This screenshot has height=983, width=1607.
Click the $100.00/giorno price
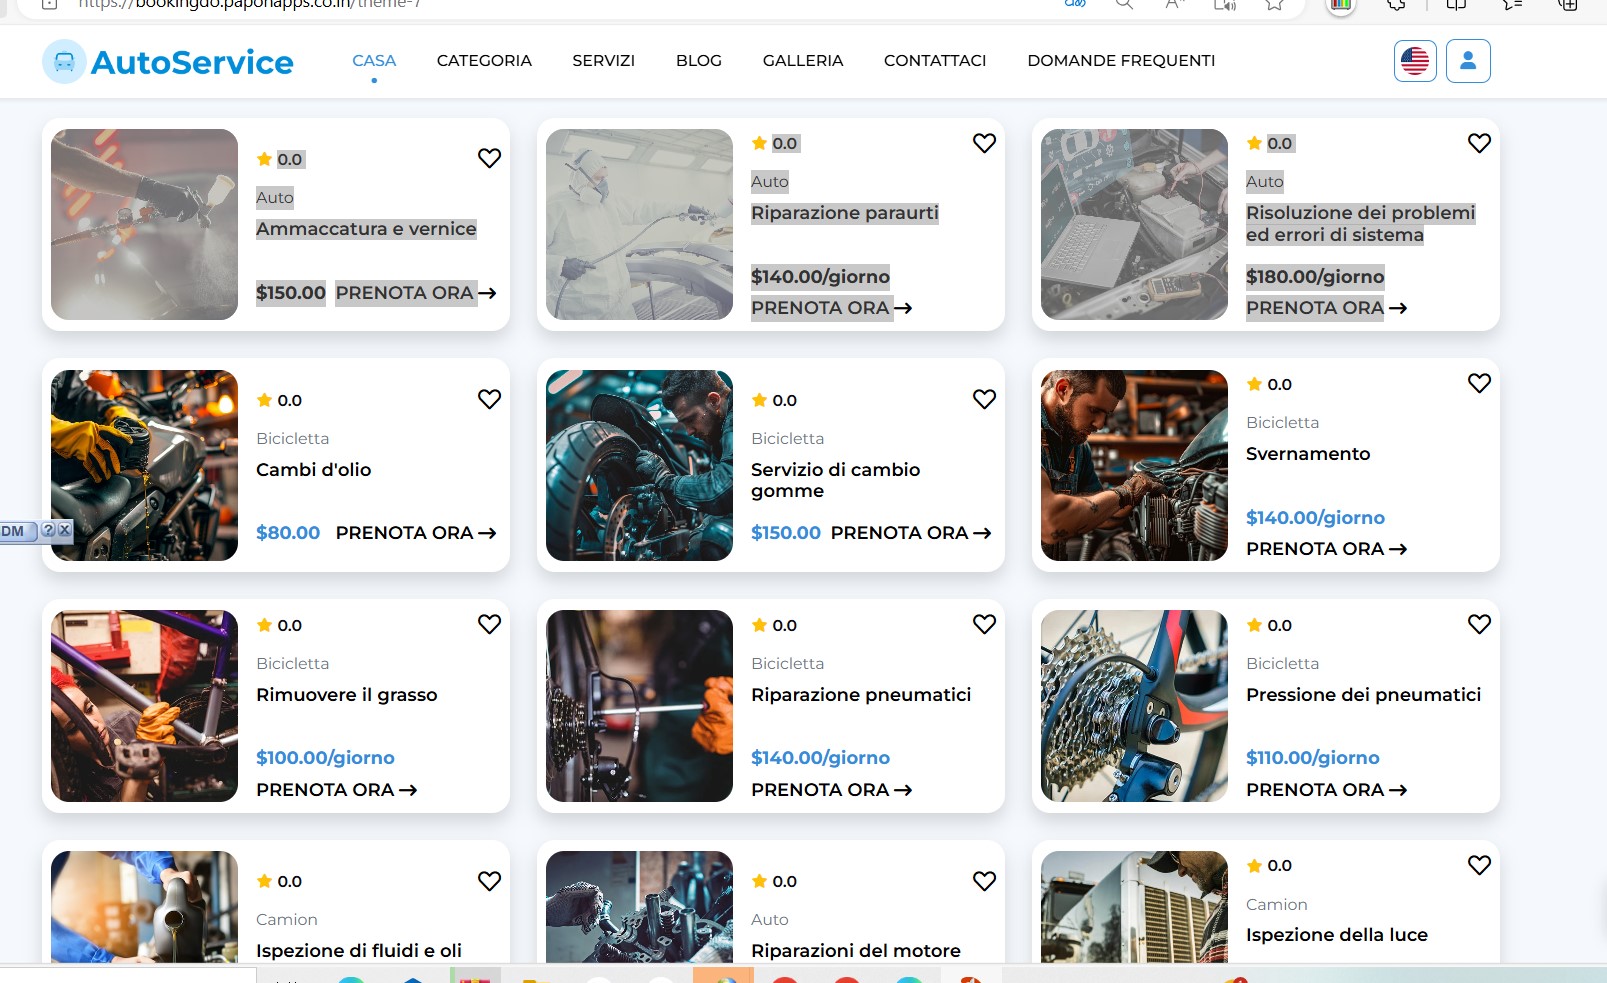point(325,758)
